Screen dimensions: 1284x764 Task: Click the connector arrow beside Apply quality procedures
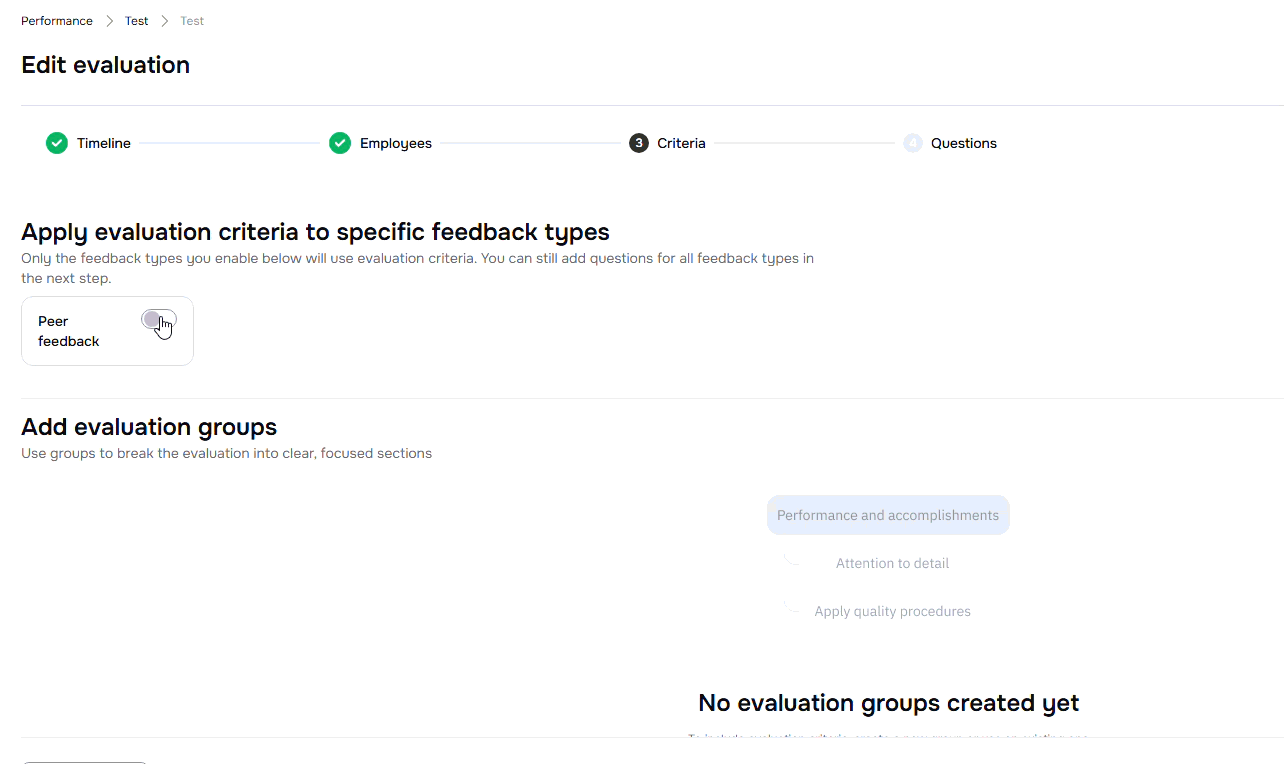(792, 607)
